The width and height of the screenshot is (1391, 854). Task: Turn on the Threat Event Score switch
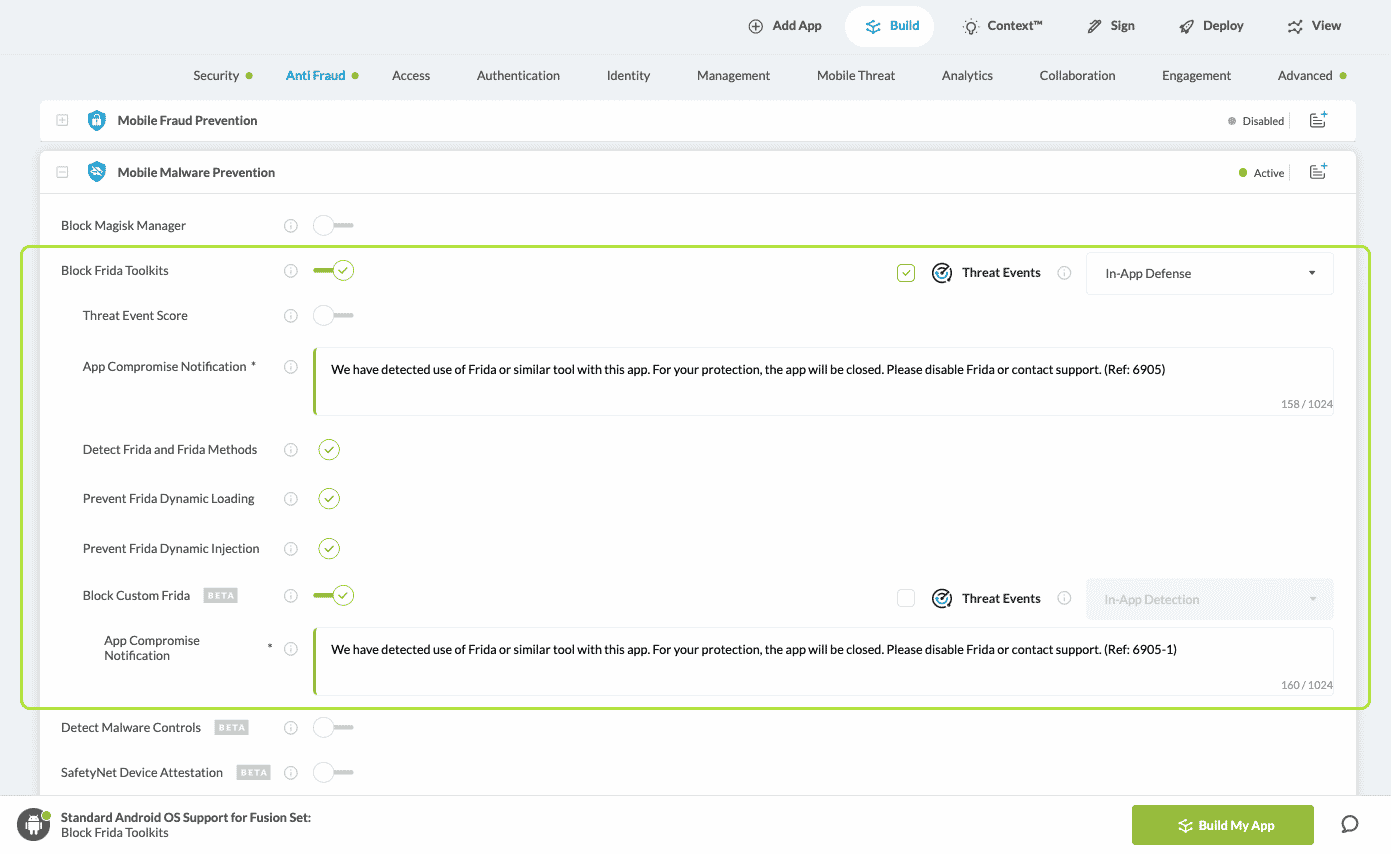pos(332,316)
